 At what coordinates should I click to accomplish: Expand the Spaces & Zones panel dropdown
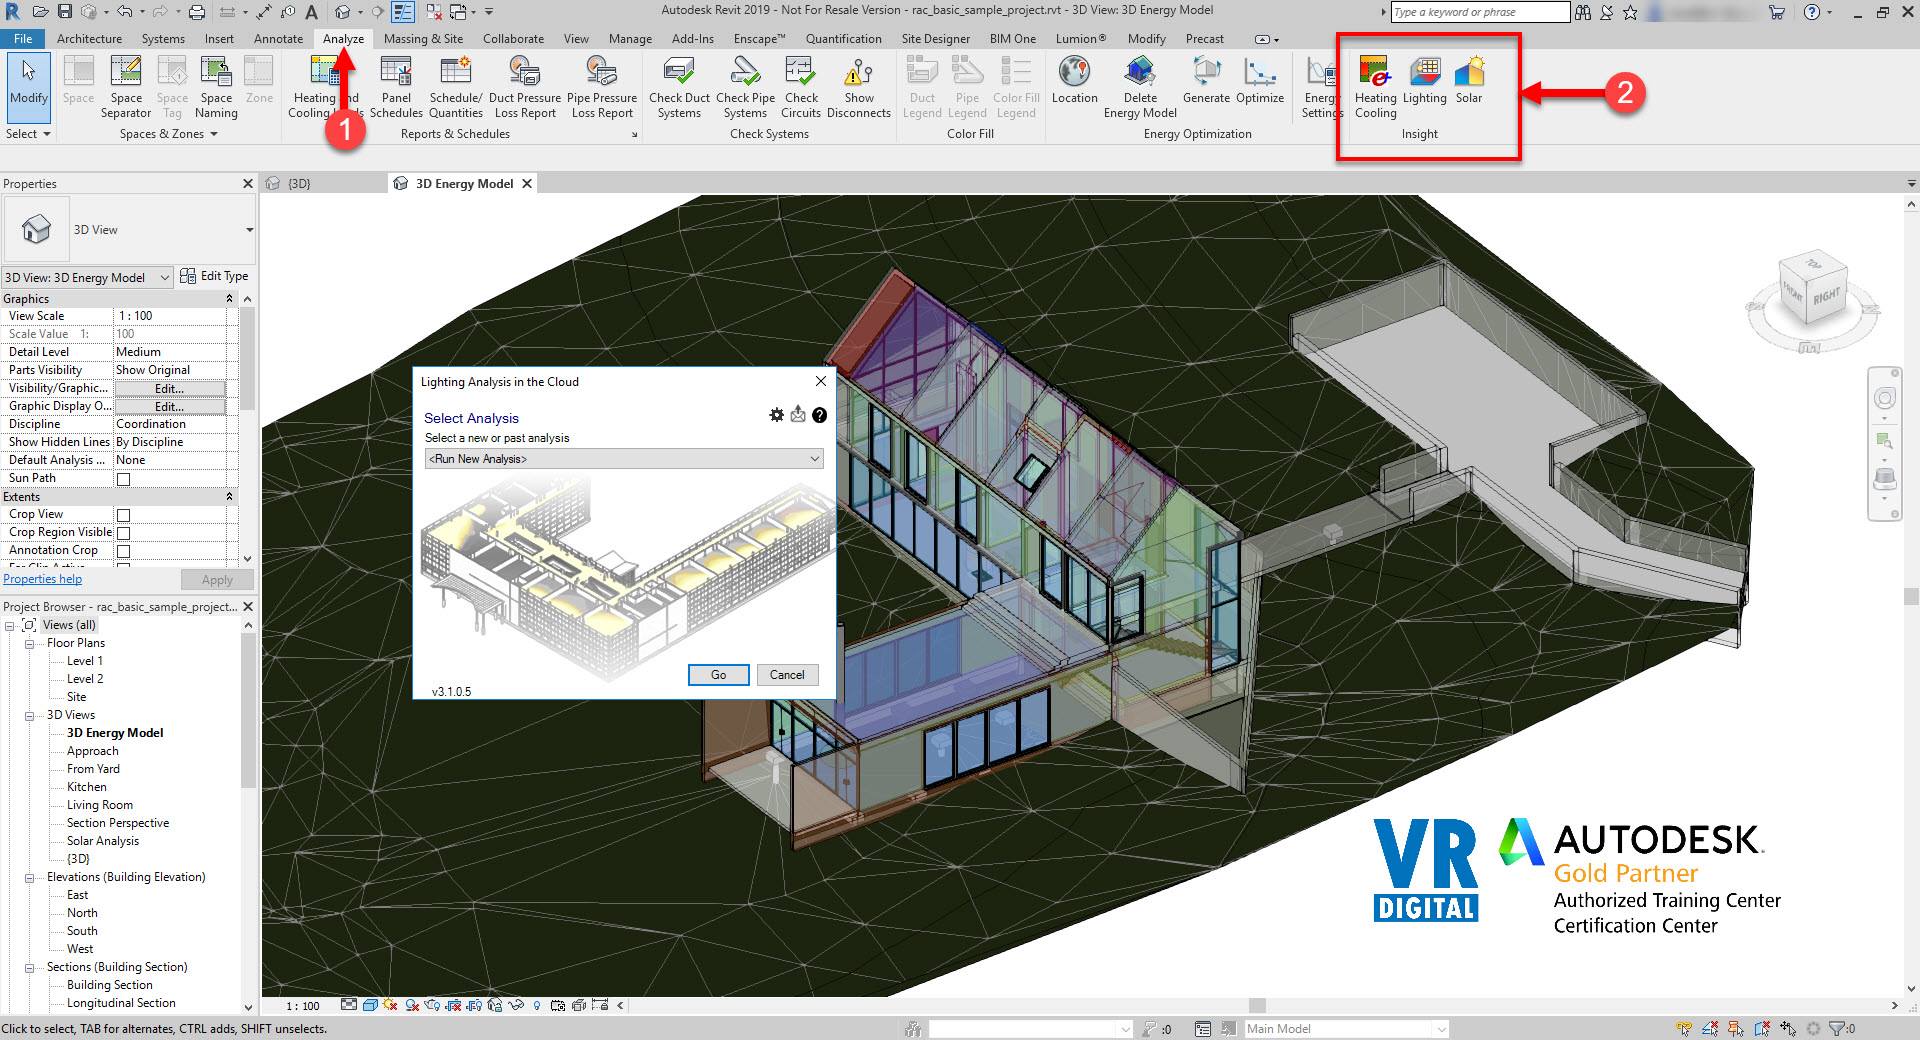pos(168,134)
